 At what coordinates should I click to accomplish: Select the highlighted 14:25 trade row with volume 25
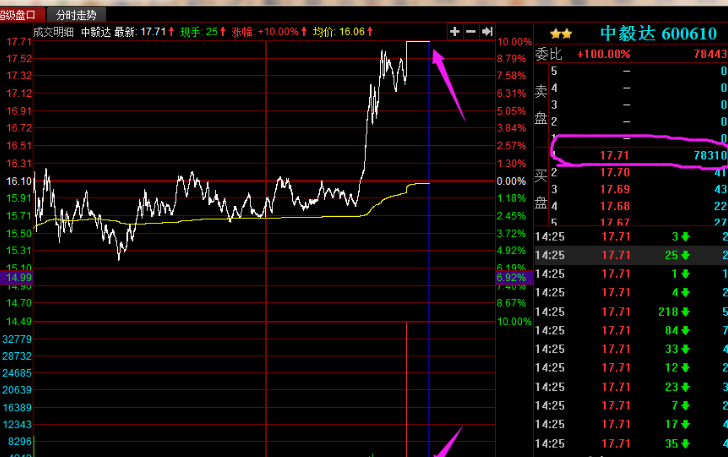(630, 255)
